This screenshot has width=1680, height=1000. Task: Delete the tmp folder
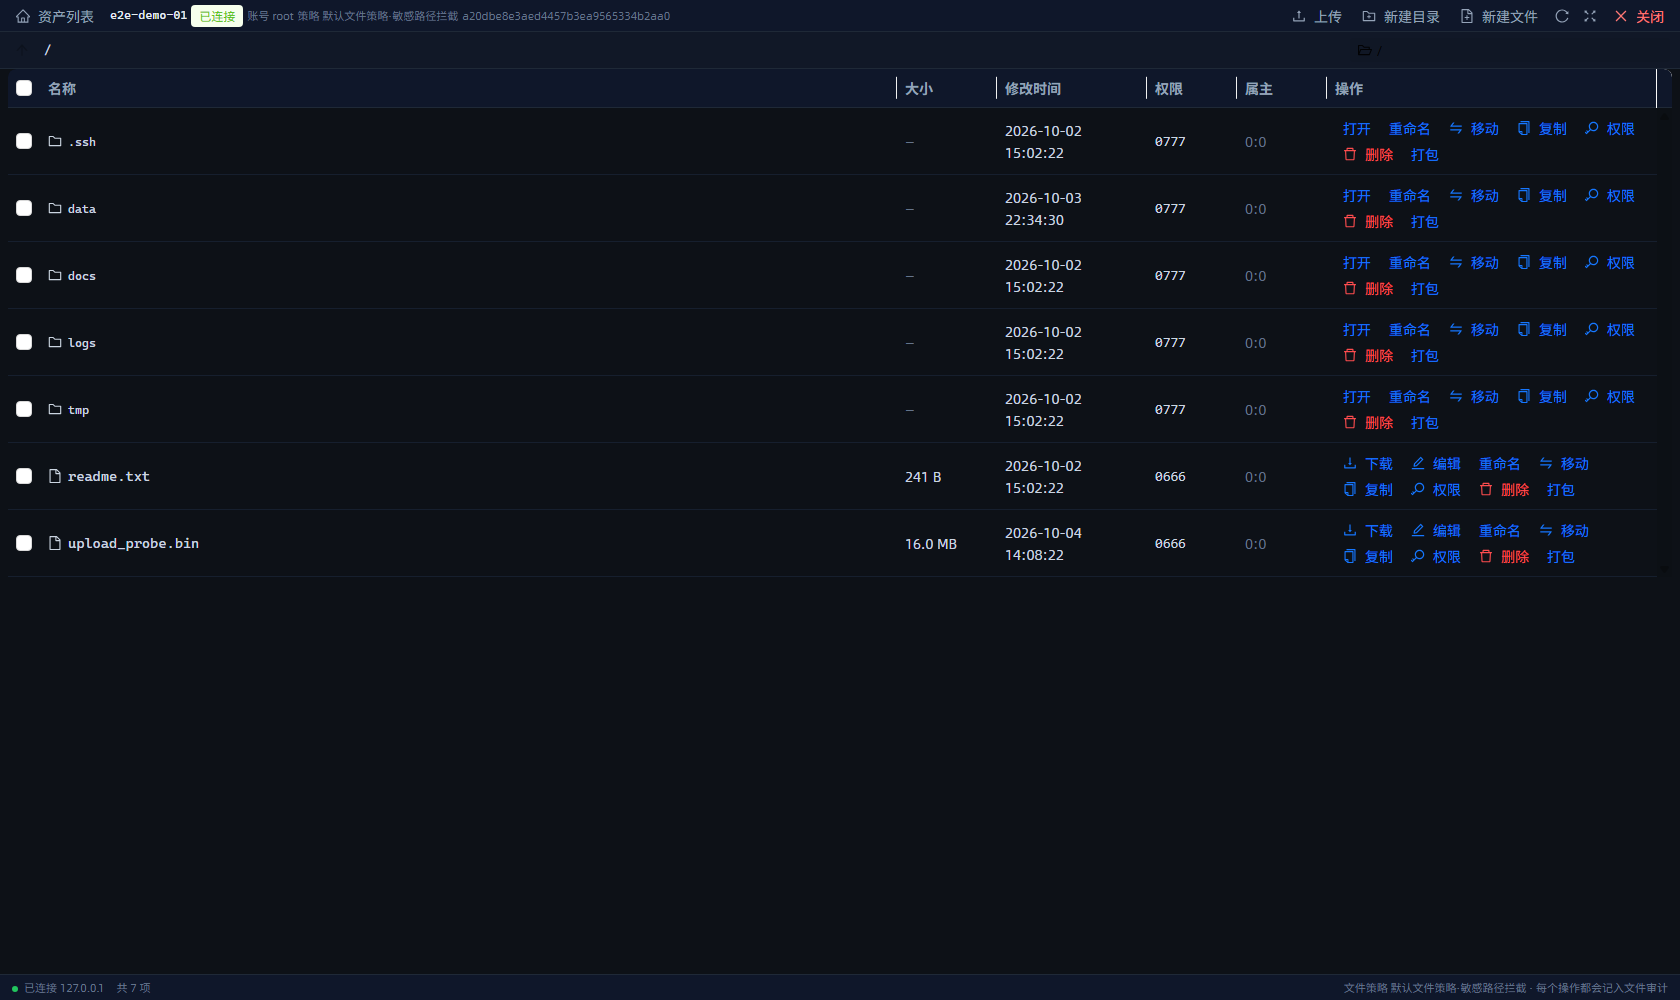pyautogui.click(x=1368, y=423)
